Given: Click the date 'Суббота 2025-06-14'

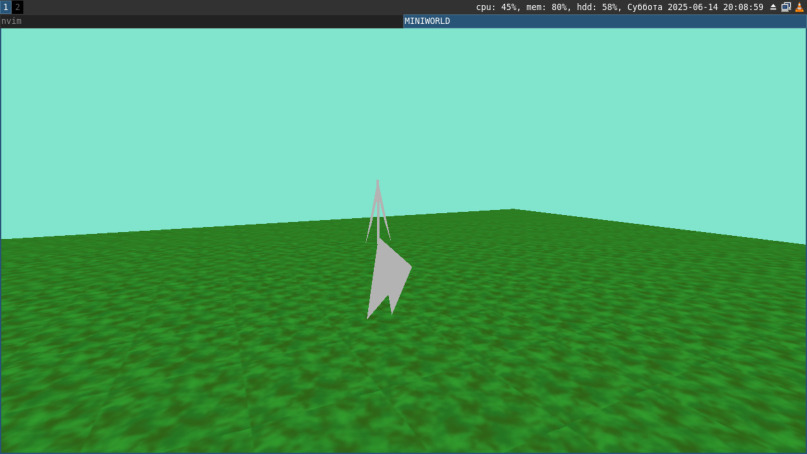Looking at the screenshot, I should pos(672,7).
